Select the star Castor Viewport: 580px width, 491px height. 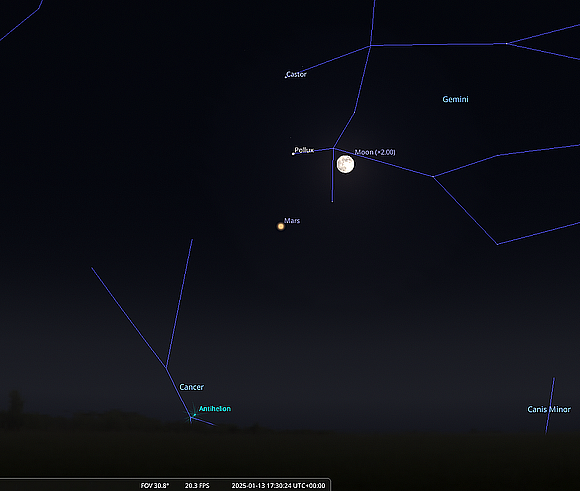click(x=286, y=77)
